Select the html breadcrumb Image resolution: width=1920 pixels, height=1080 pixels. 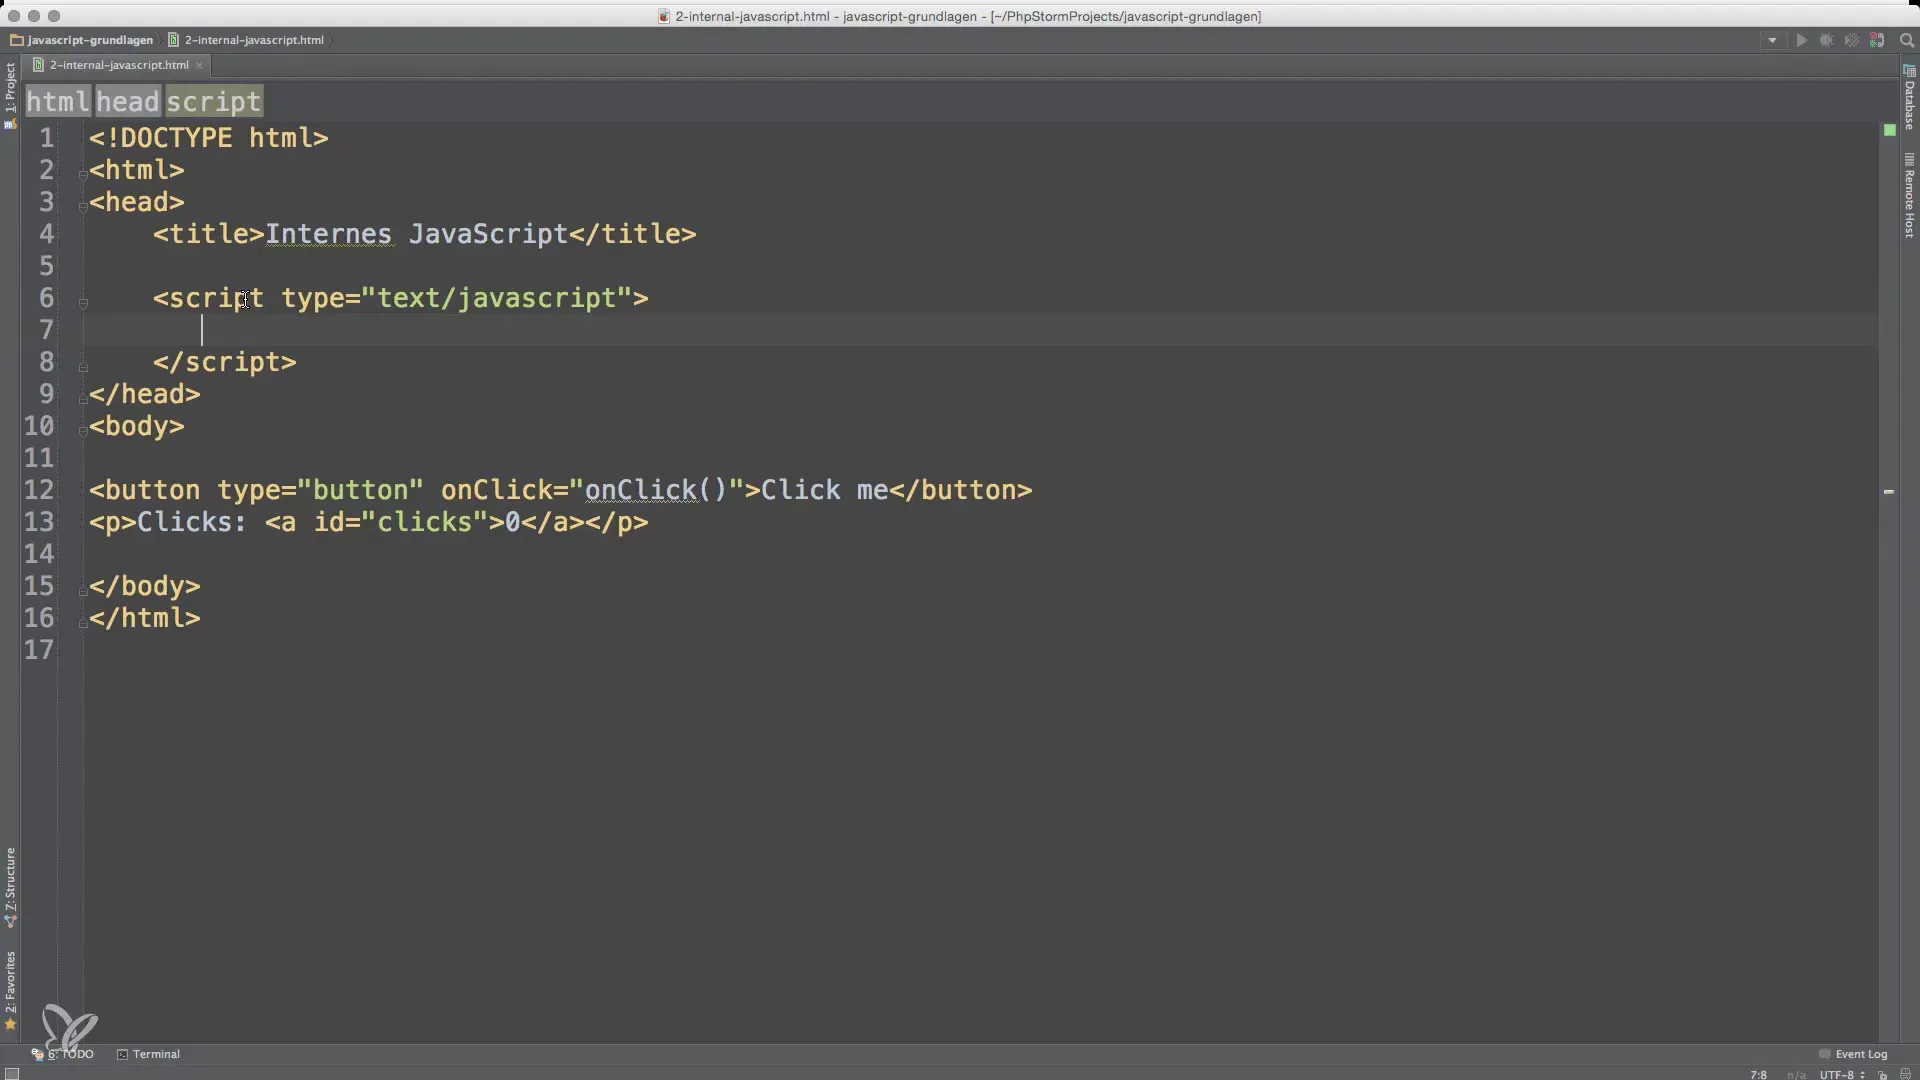58,101
